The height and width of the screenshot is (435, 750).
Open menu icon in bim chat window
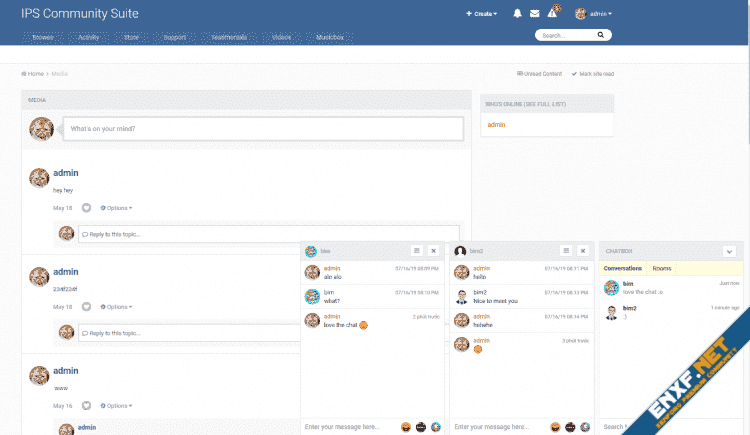pyautogui.click(x=416, y=250)
